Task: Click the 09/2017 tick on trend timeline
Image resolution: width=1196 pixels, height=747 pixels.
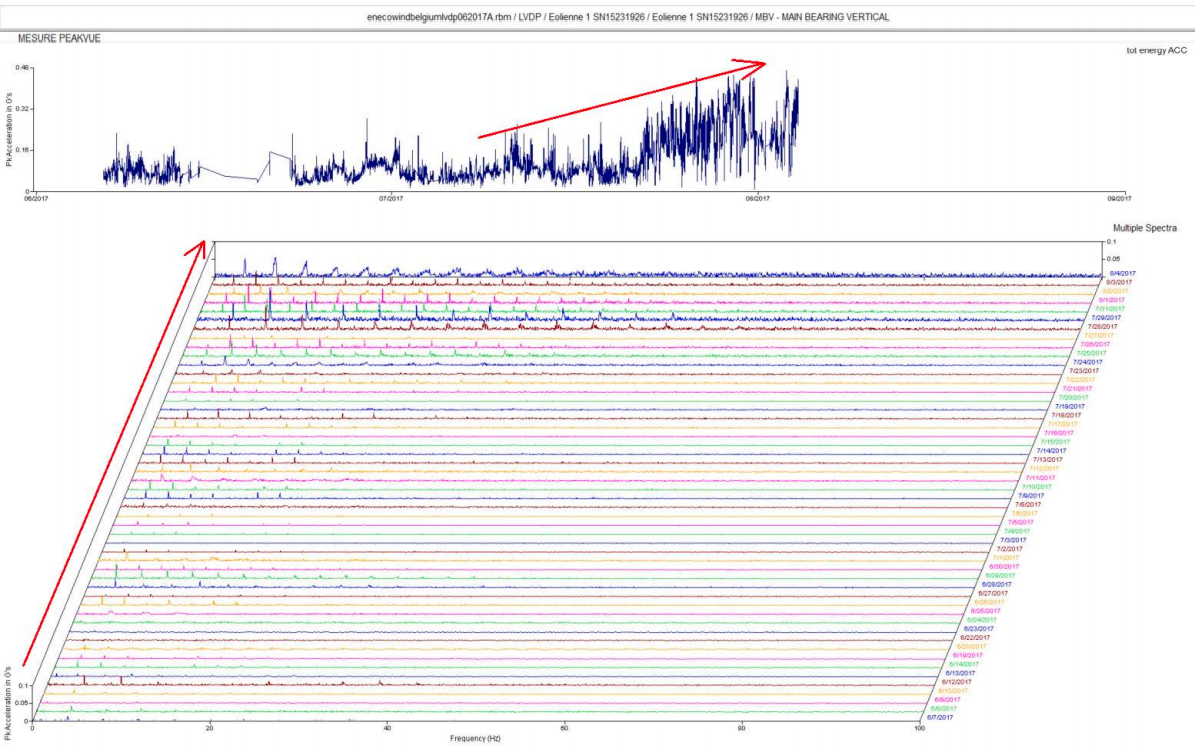Action: point(1116,199)
